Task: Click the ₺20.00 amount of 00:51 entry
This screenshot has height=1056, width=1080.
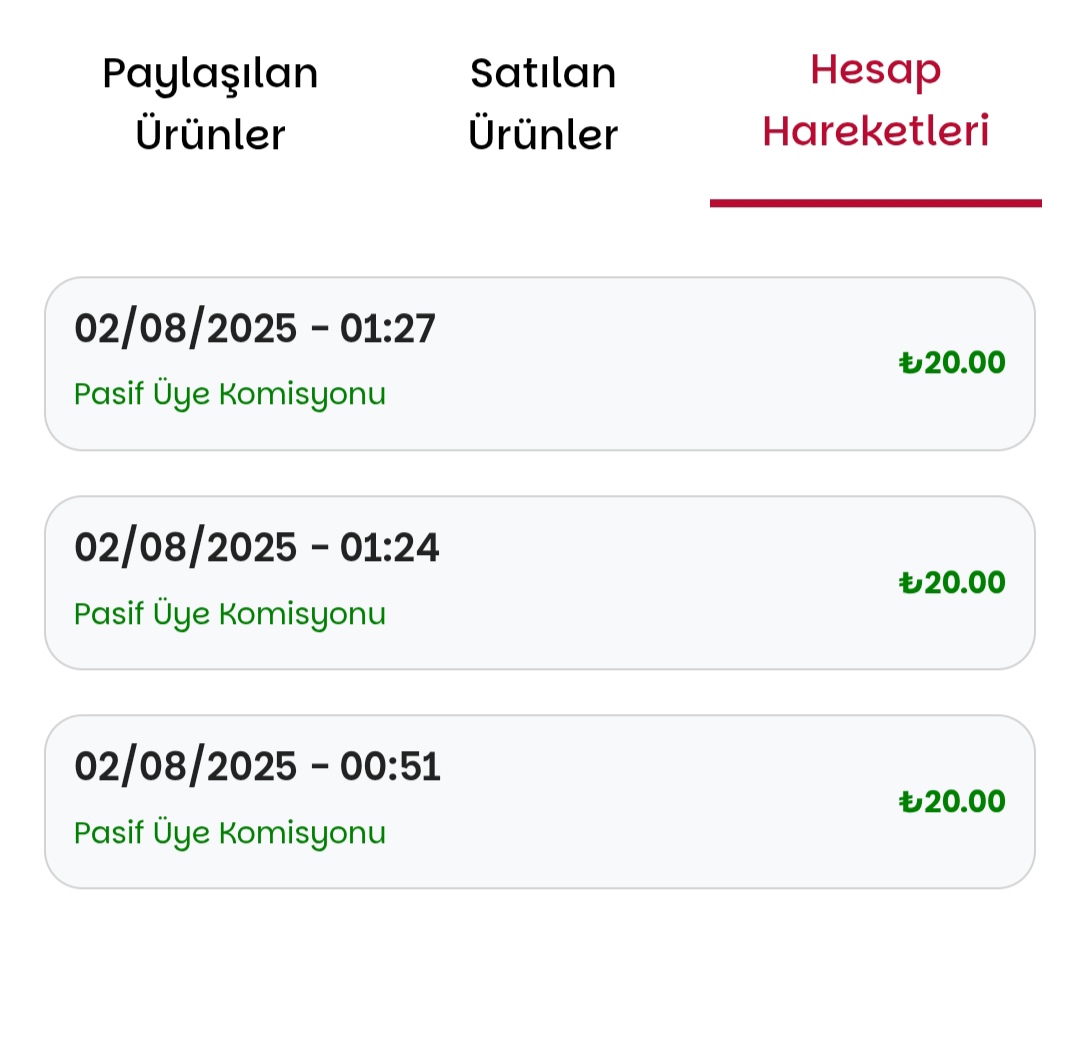Action: tap(952, 802)
